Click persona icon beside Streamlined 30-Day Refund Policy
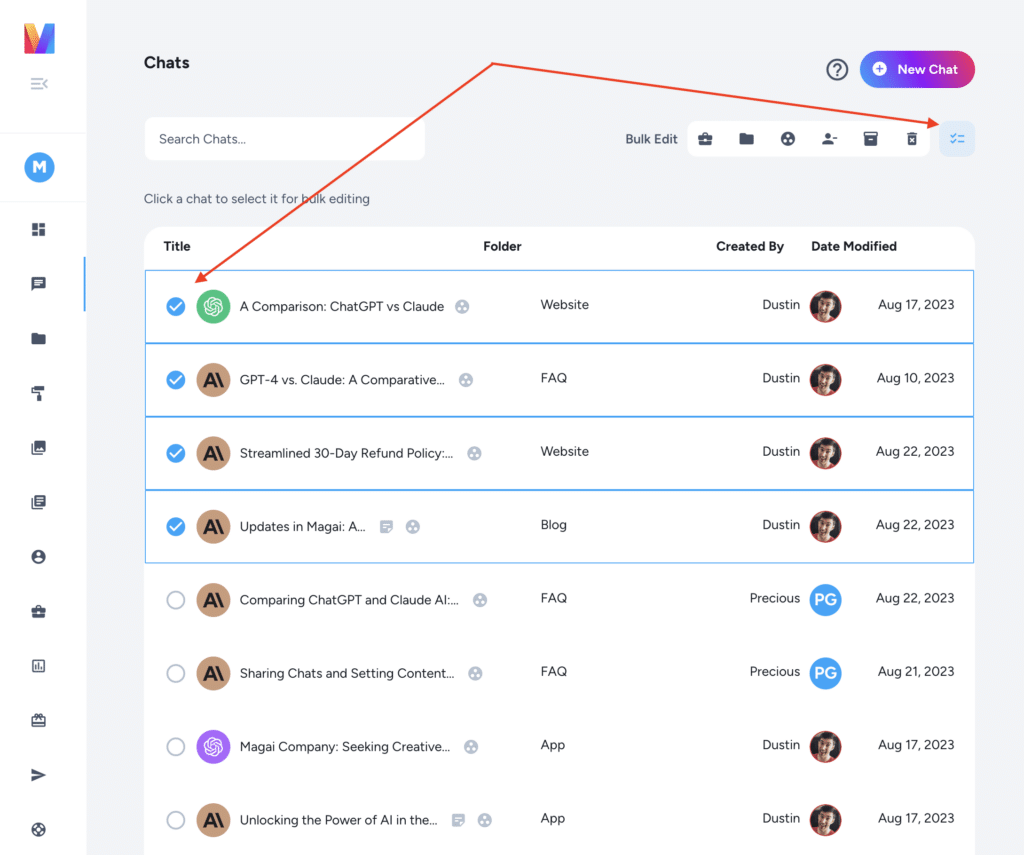Image resolution: width=1024 pixels, height=855 pixels. coord(475,453)
